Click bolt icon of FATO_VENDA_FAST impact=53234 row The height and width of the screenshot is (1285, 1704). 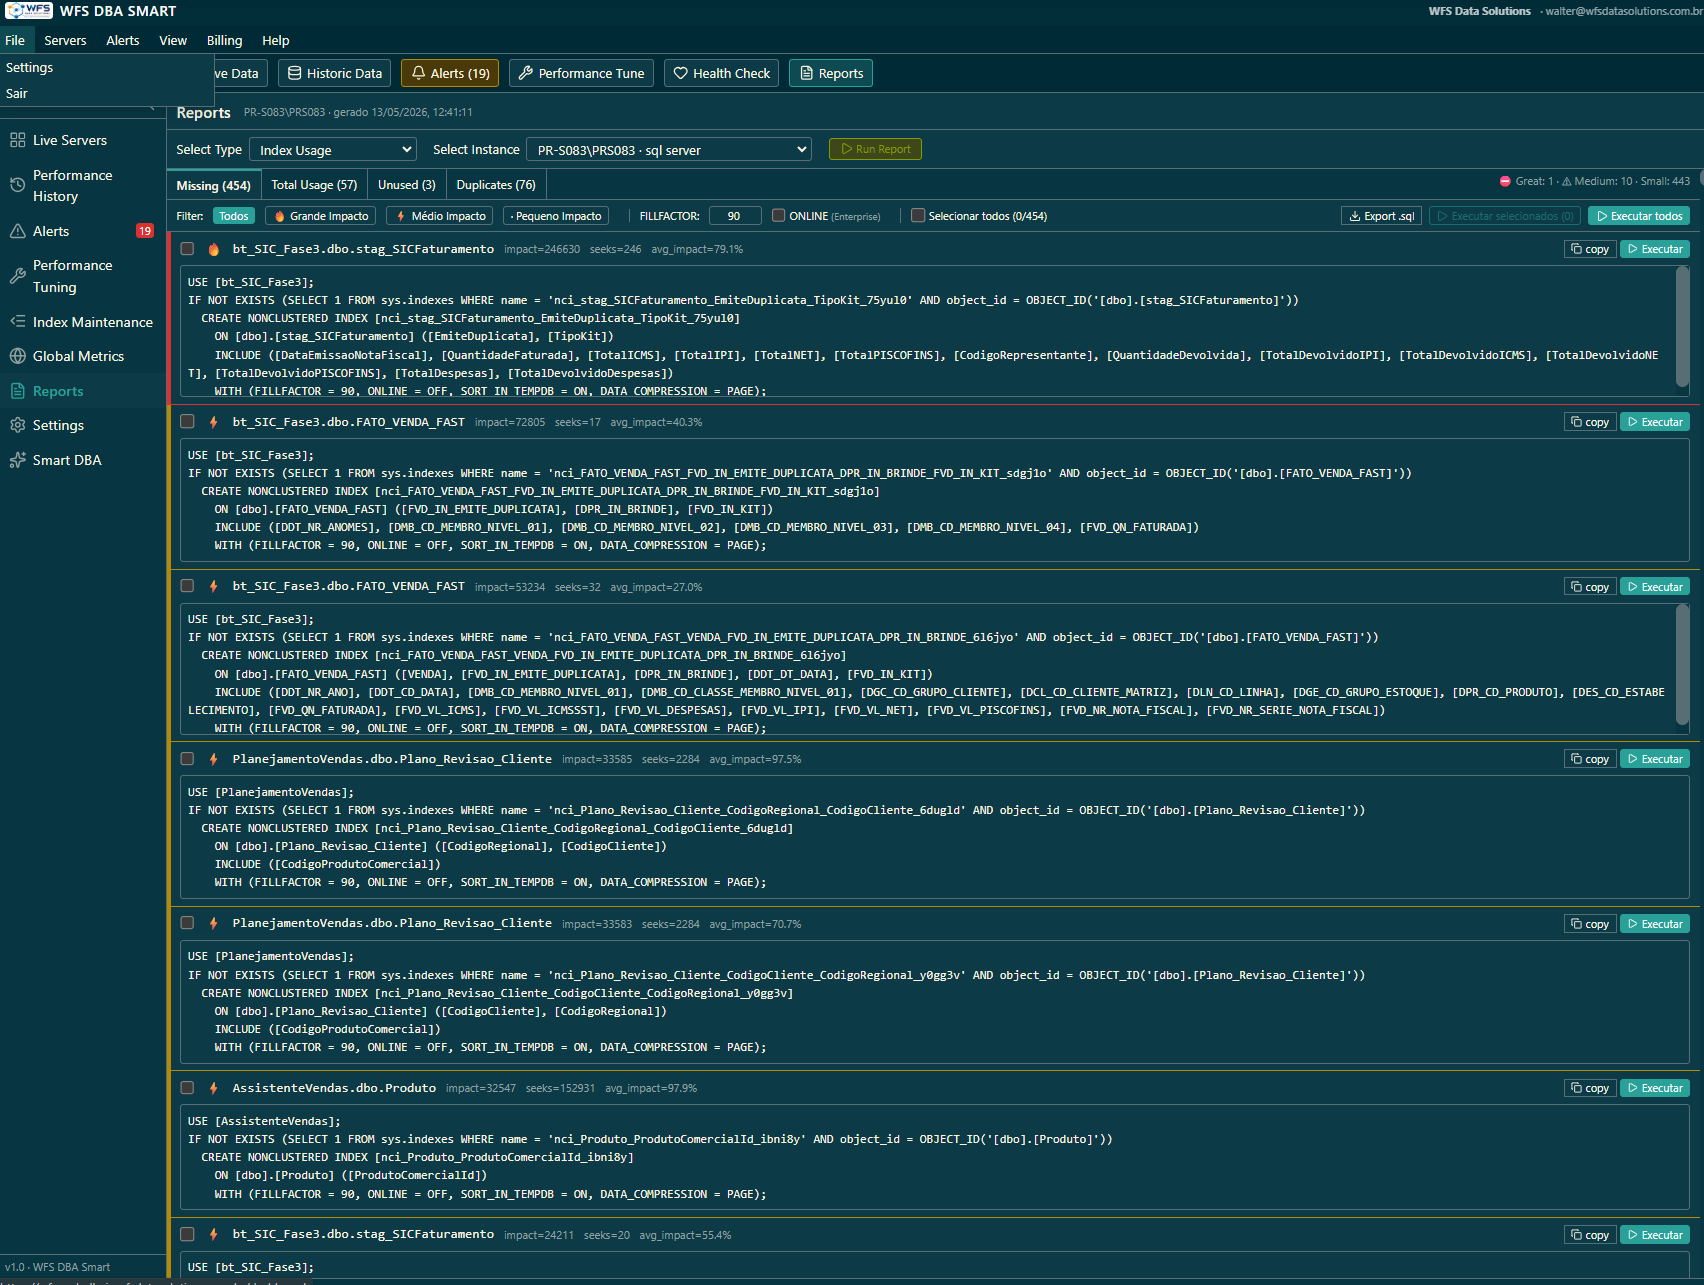[x=213, y=586]
